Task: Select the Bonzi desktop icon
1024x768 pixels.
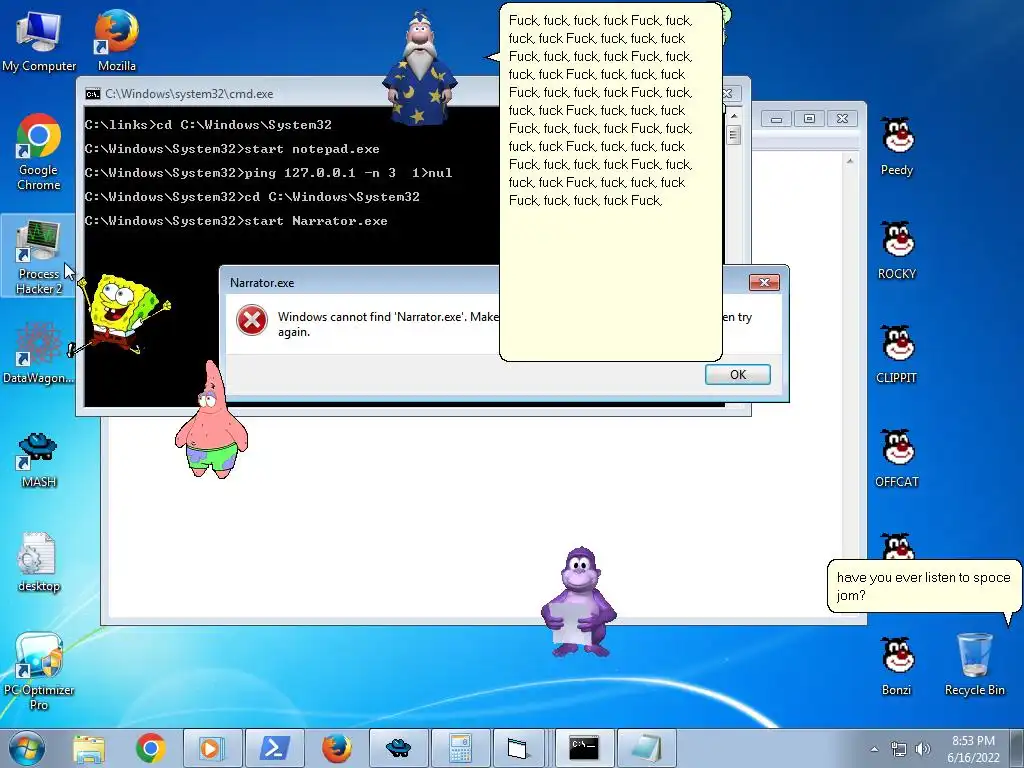Action: (x=897, y=666)
